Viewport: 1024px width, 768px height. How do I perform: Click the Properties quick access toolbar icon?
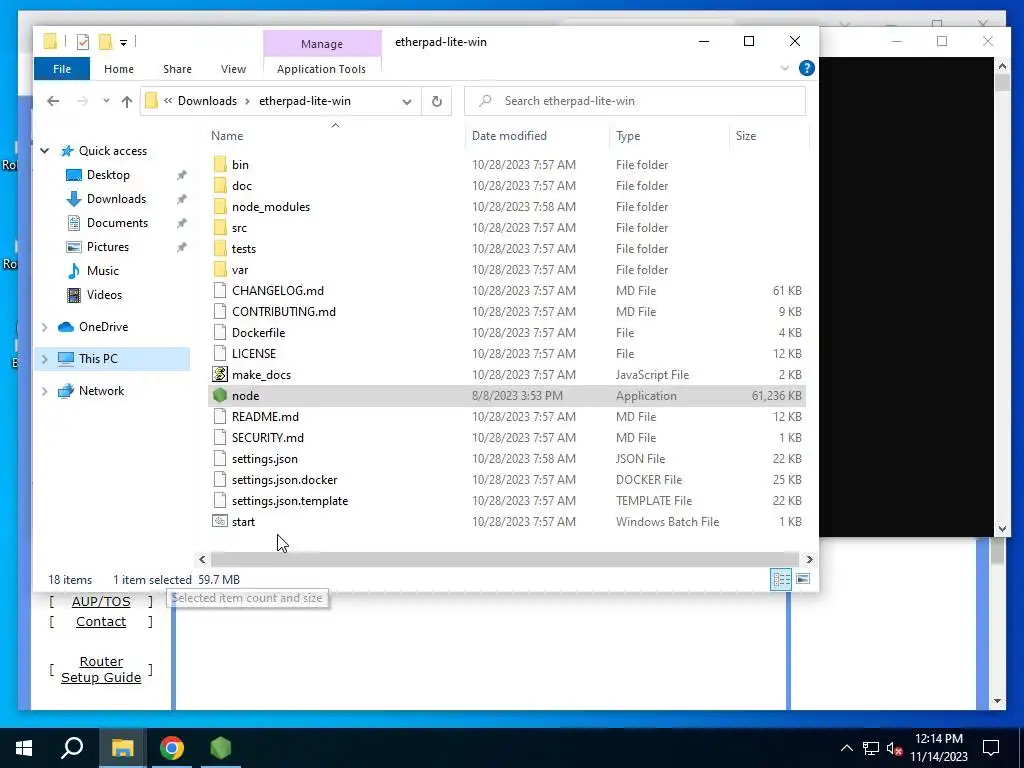83,42
